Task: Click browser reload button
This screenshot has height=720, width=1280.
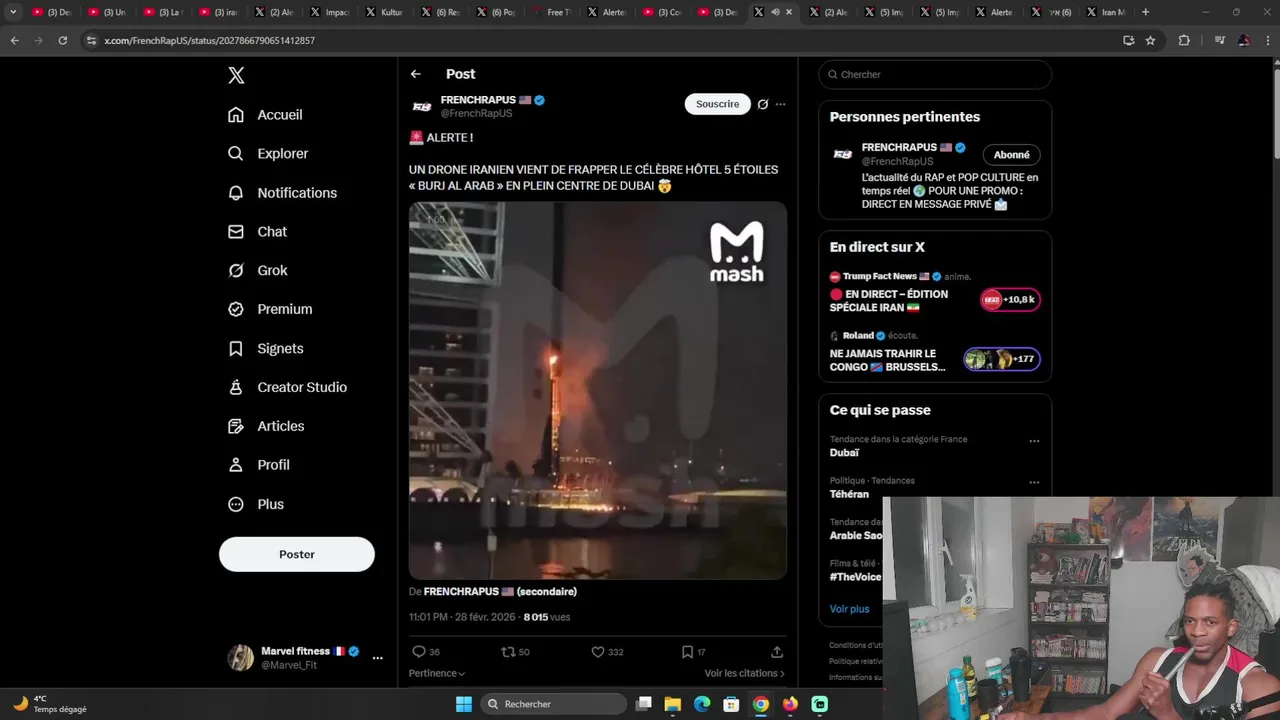Action: click(63, 41)
